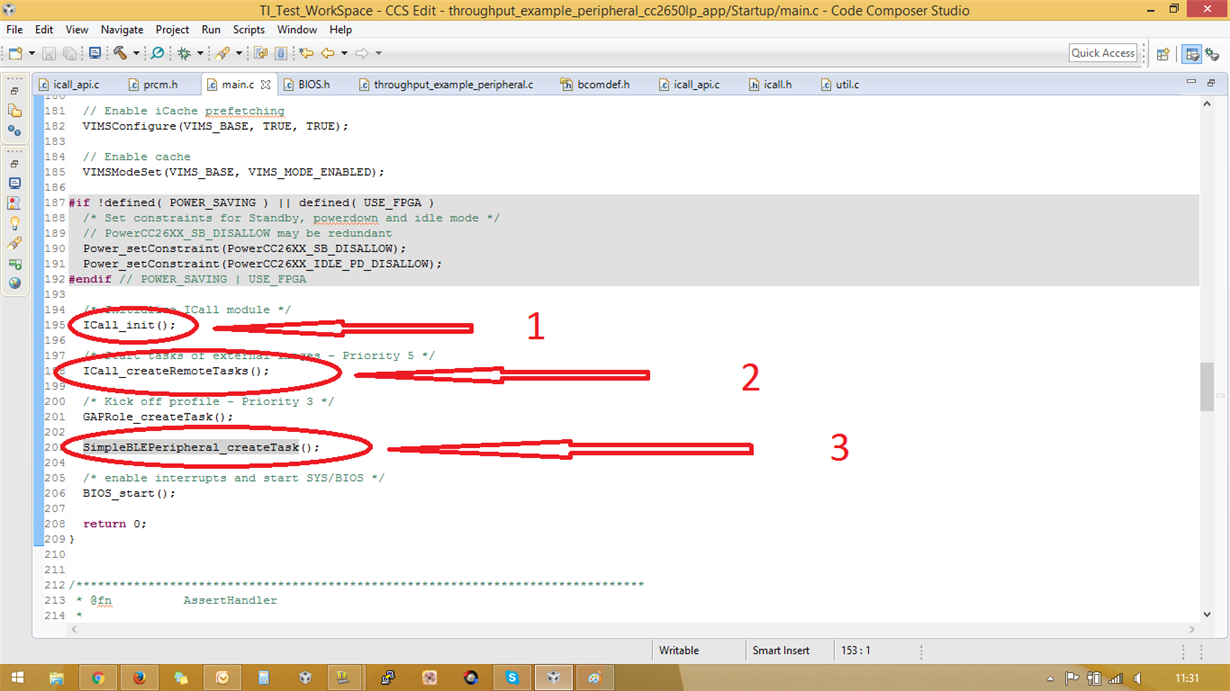
Task: Close the main.c editor tab
Action: pyautogui.click(x=265, y=85)
